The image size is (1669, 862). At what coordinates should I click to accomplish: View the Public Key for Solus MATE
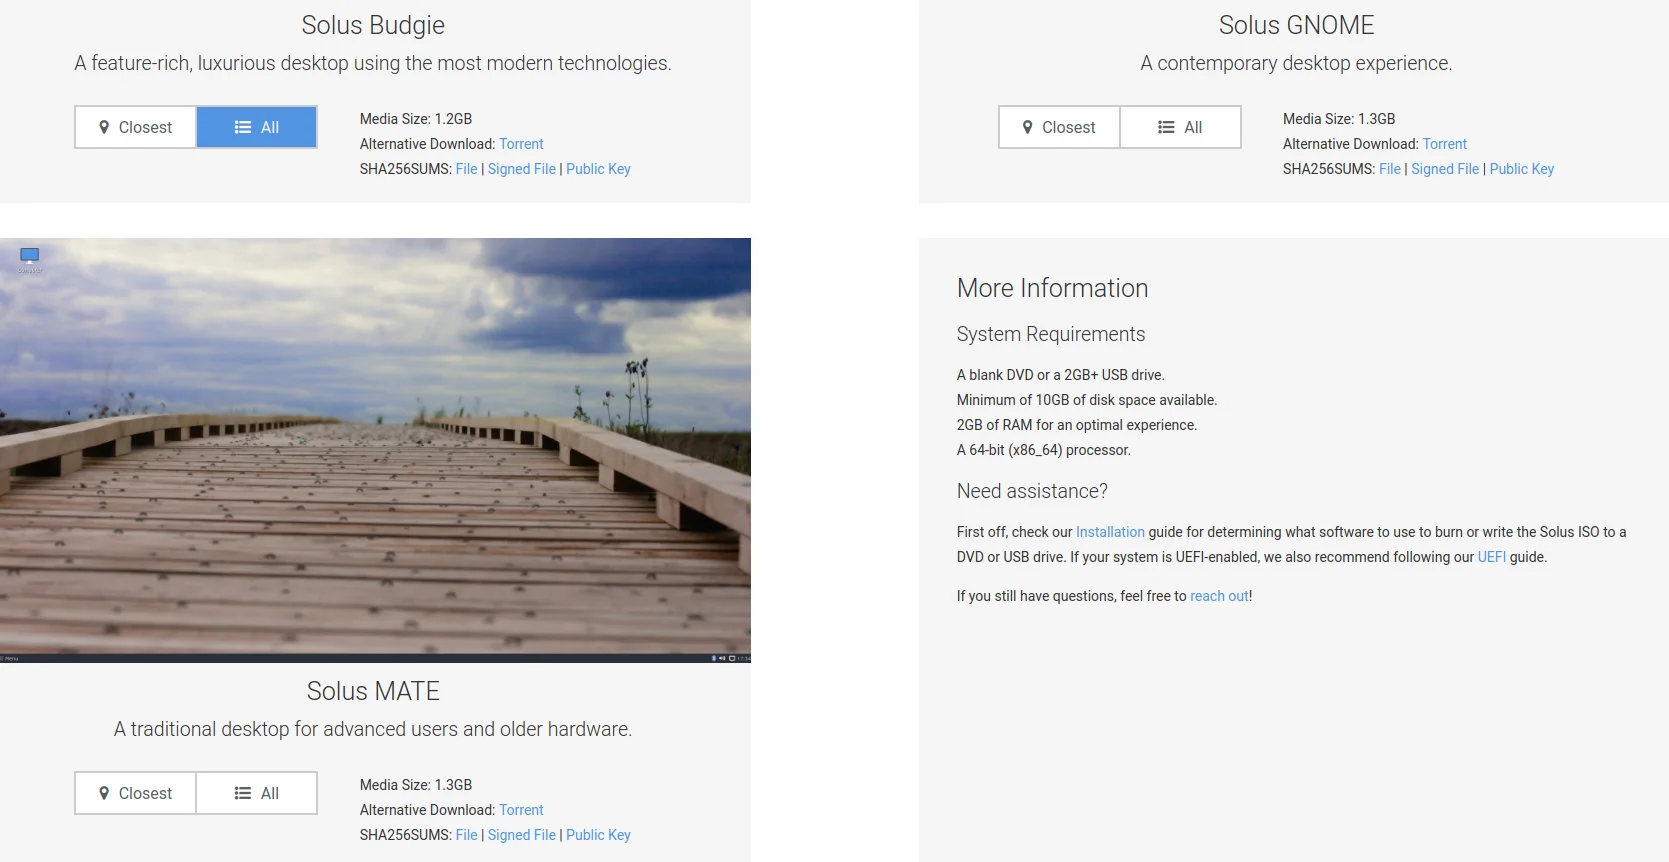click(598, 835)
